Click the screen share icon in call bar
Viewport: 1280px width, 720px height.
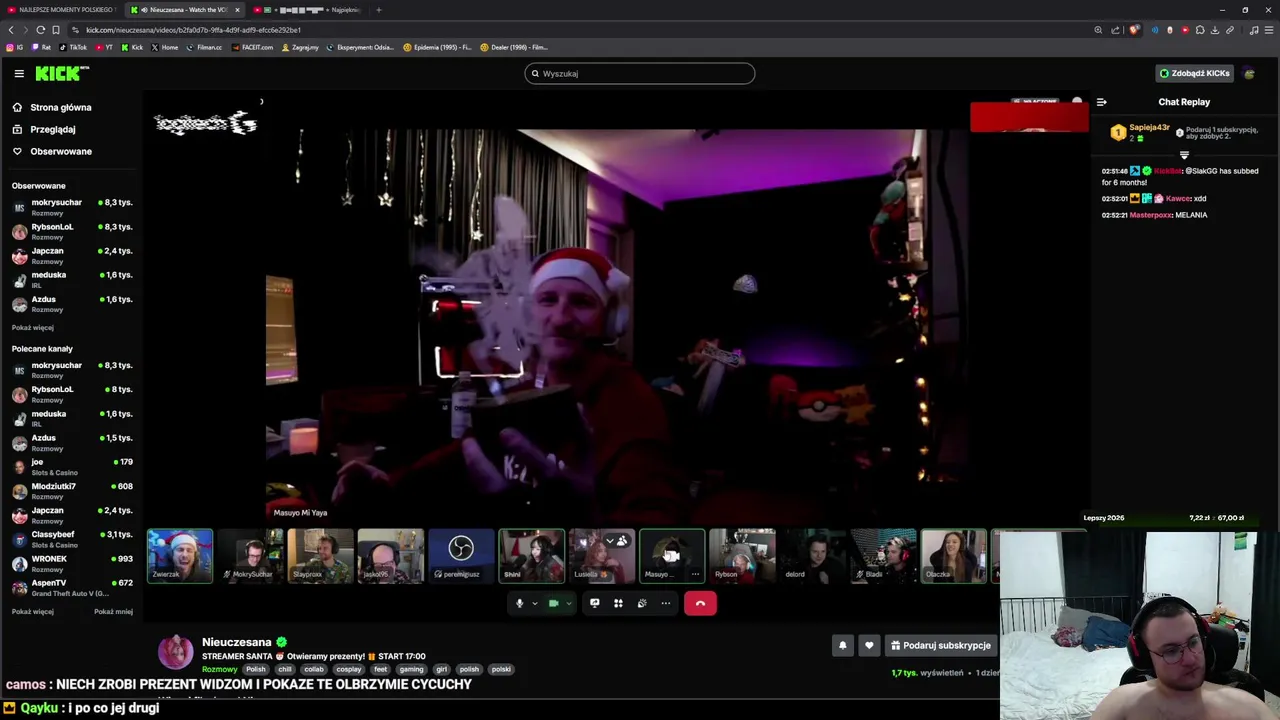pos(594,603)
